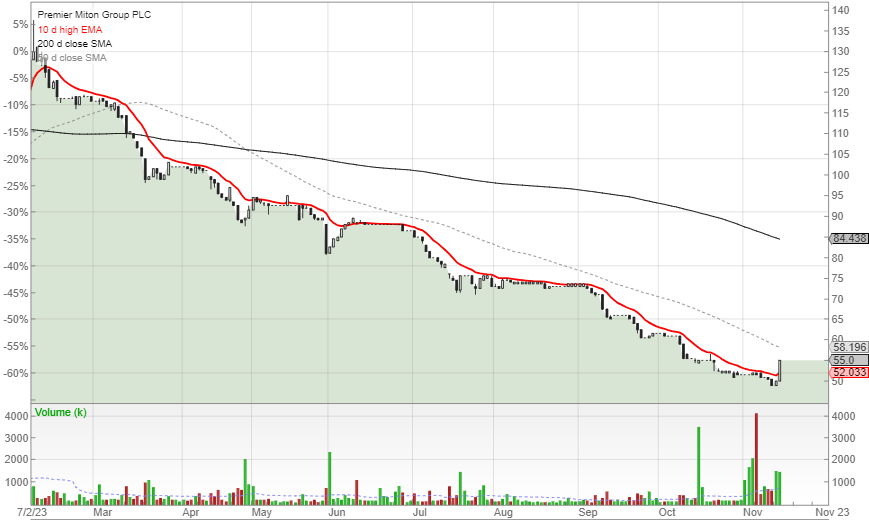Select the 10 d high EMA legend label
This screenshot has height=520, width=869.
tap(70, 29)
